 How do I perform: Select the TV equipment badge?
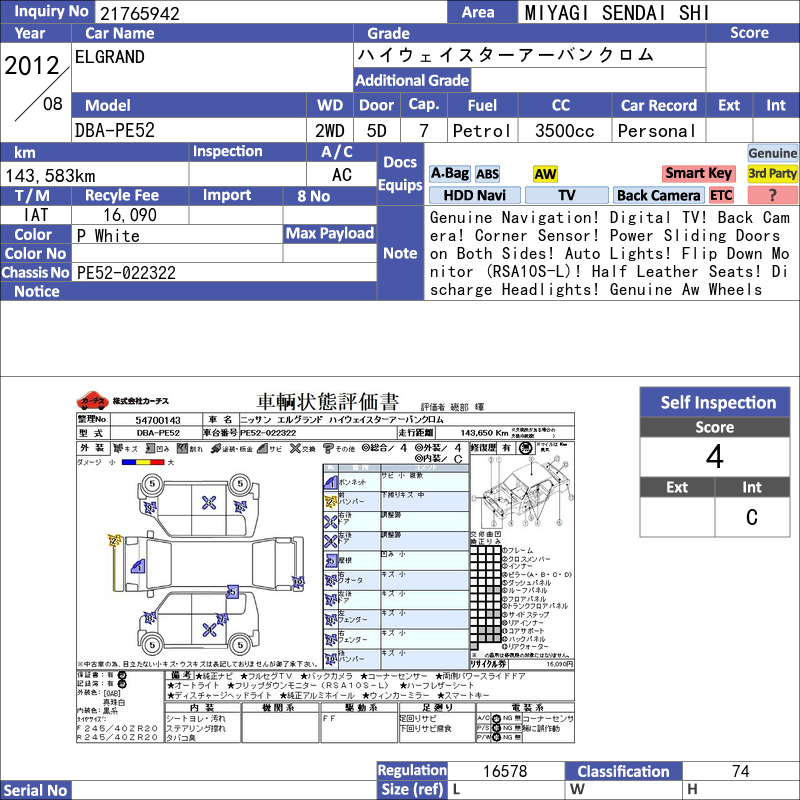566,195
